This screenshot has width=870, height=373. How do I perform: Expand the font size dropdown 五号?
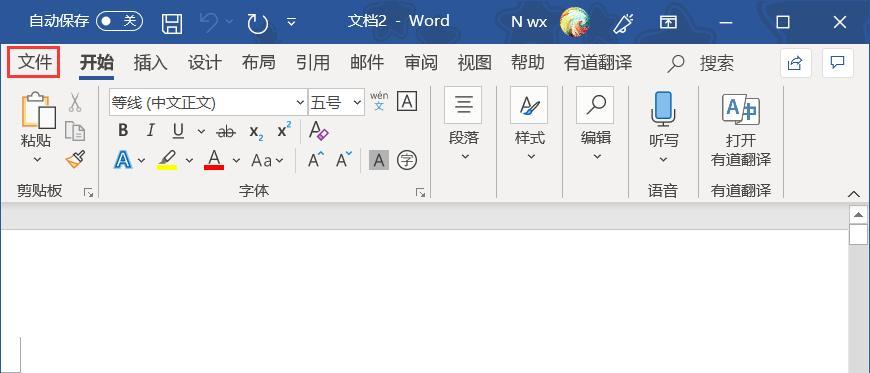click(x=336, y=102)
